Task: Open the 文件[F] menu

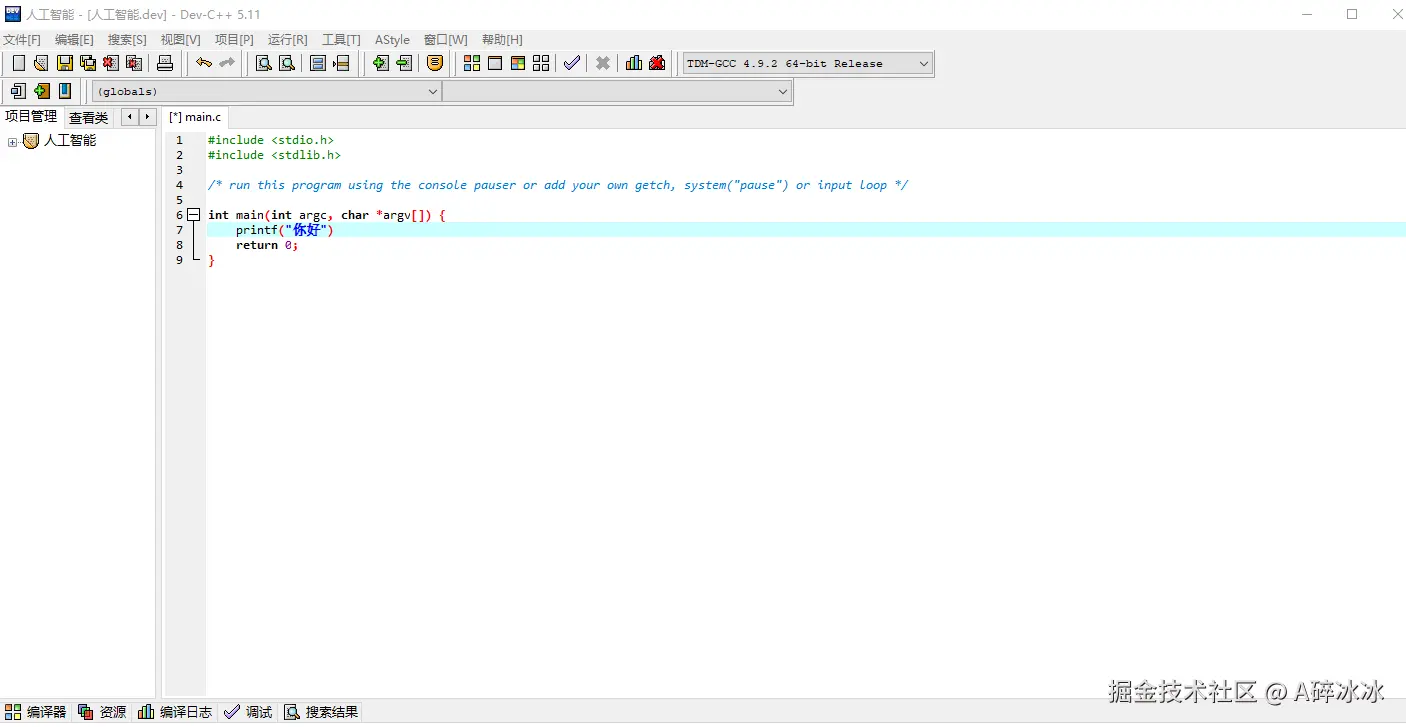Action: pyautogui.click(x=22, y=40)
